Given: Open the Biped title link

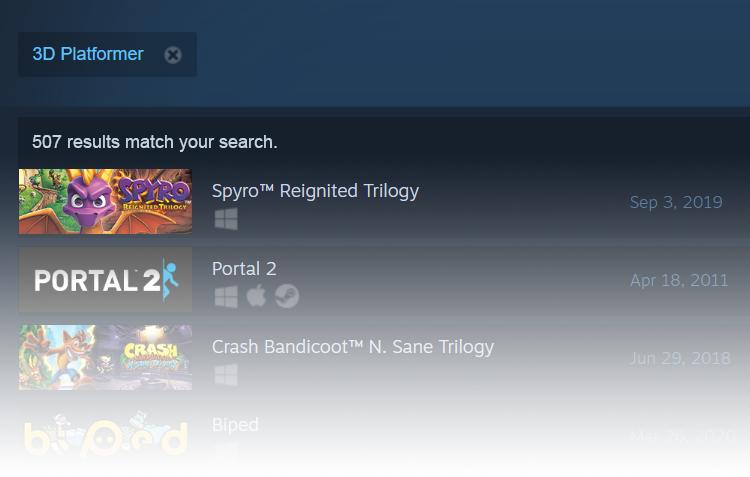Looking at the screenshot, I should point(235,425).
